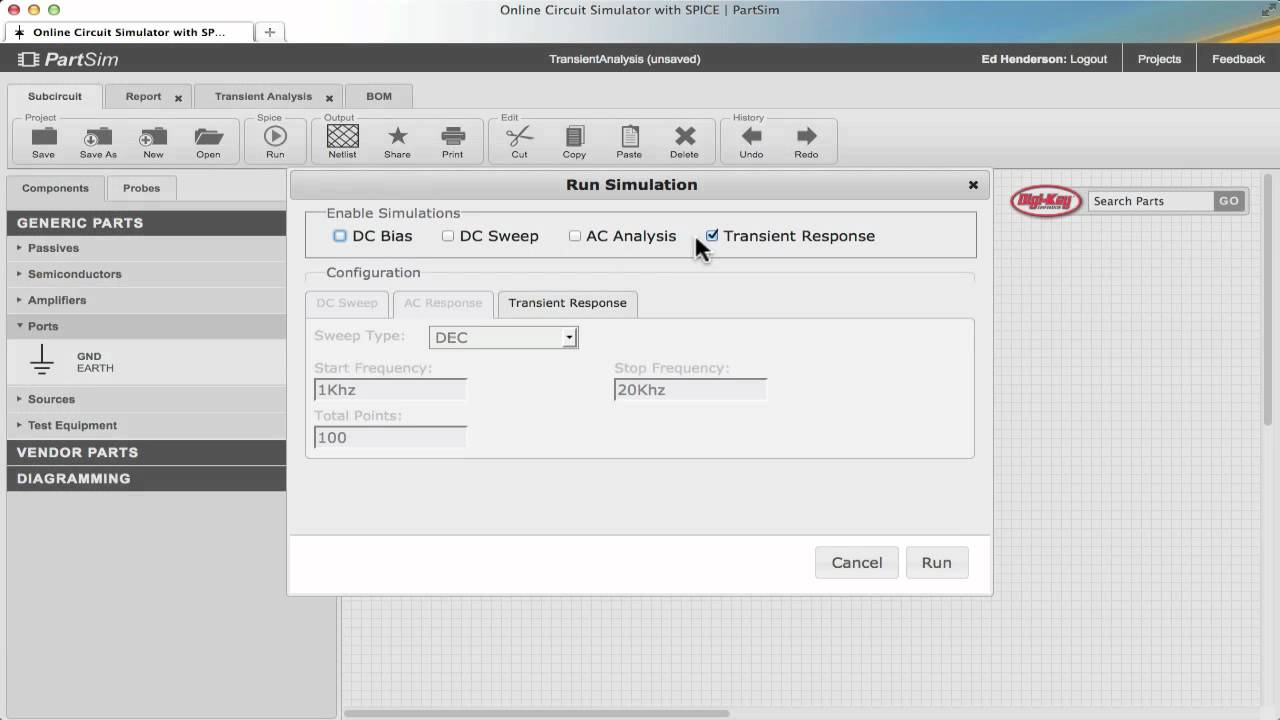Expand the Amplifiers category
Viewport: 1280px width, 720px height.
click(x=146, y=300)
